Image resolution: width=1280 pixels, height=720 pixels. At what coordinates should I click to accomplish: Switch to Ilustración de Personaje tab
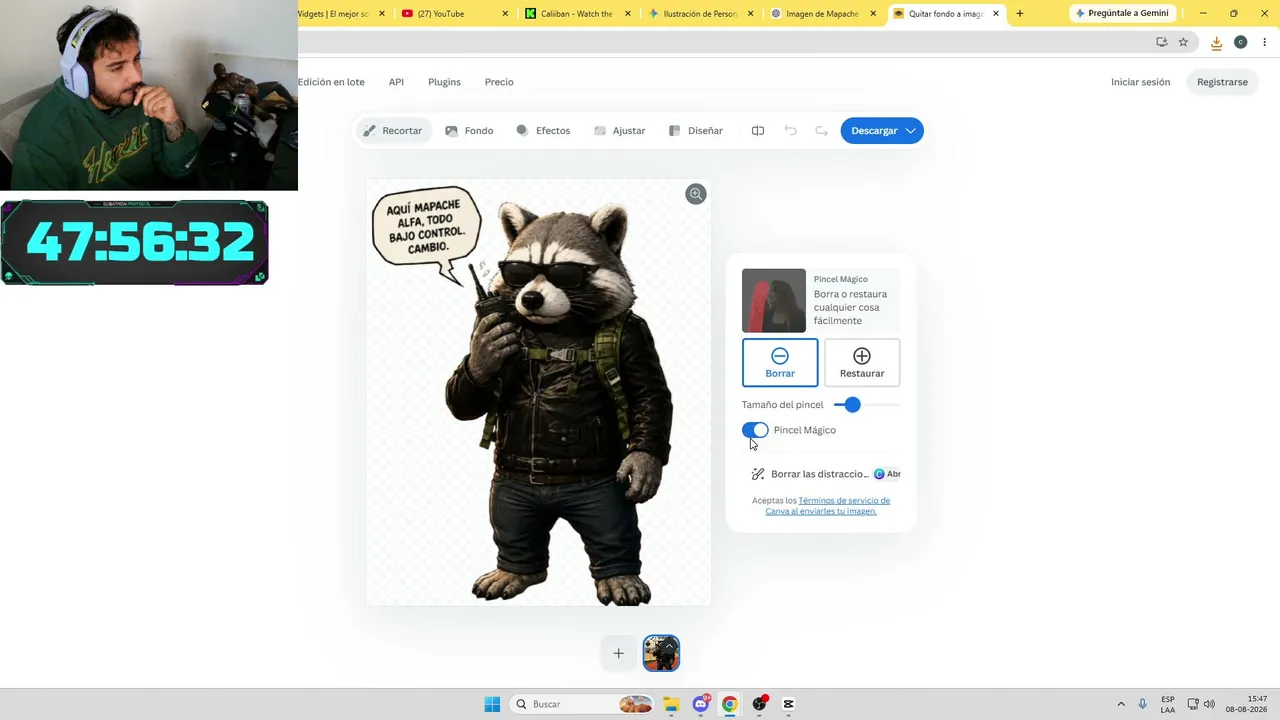point(701,14)
